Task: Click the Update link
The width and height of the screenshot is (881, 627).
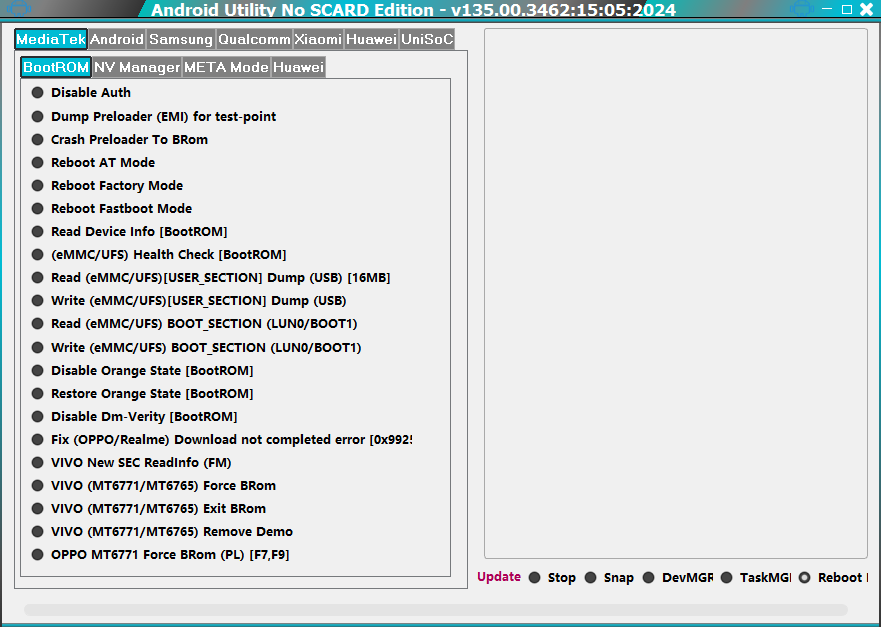Action: [499, 577]
